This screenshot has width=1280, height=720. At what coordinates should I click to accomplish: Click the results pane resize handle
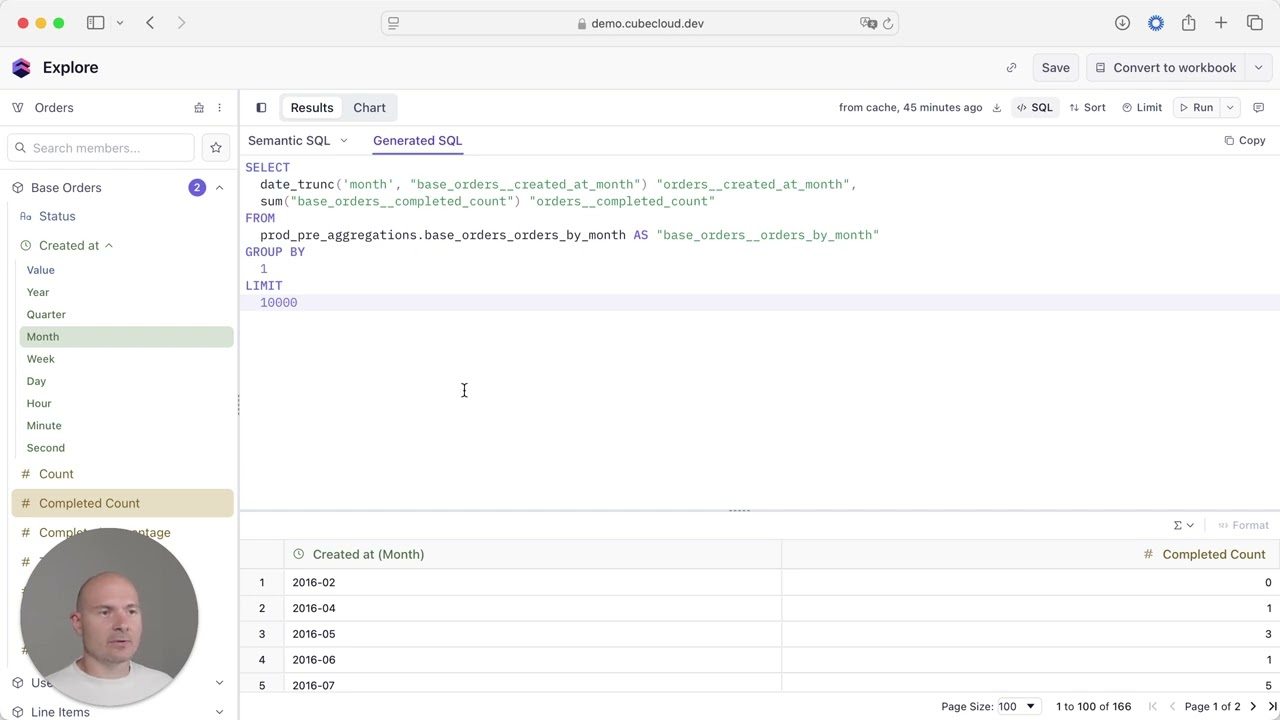(739, 511)
